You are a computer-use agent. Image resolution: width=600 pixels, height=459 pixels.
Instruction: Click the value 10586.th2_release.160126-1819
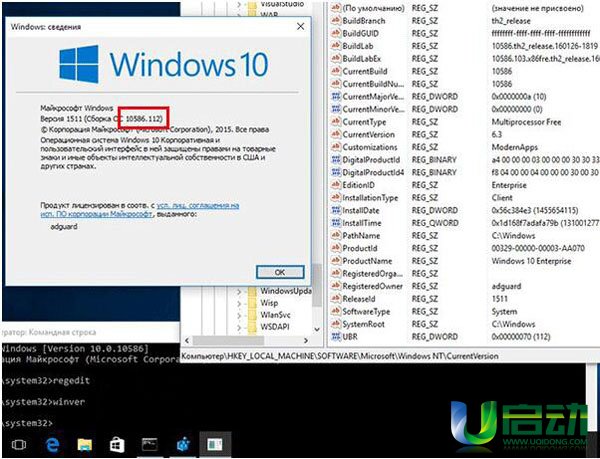(x=545, y=46)
